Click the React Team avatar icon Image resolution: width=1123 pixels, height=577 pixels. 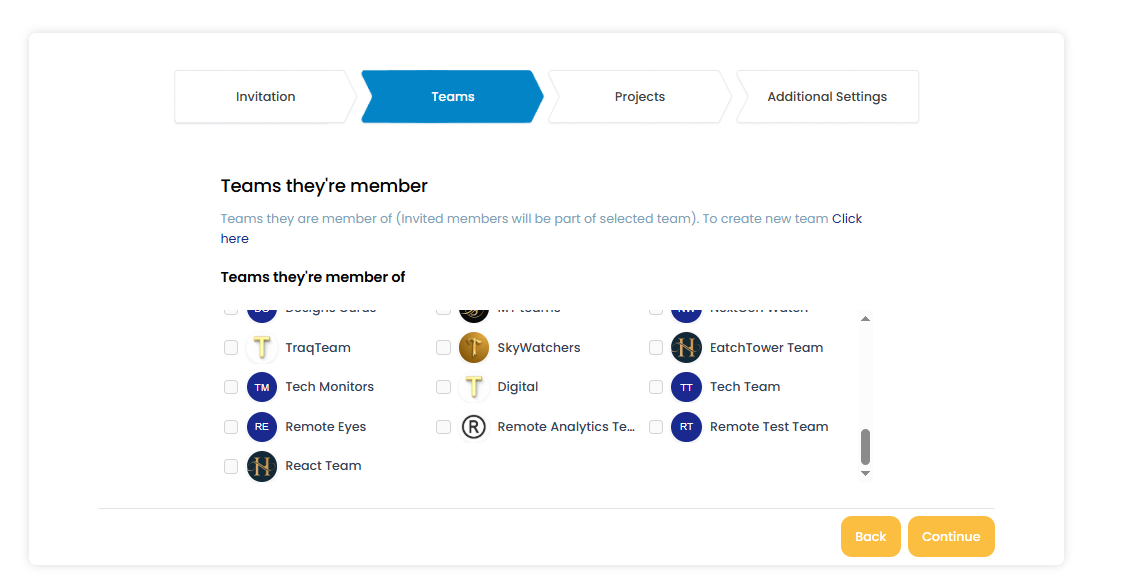pyautogui.click(x=261, y=465)
